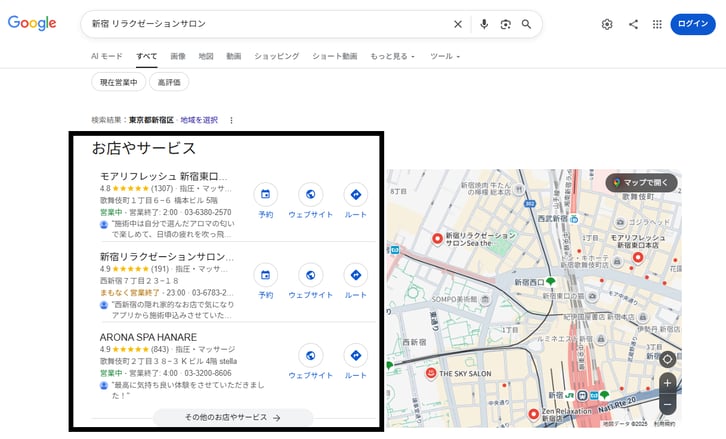The width and height of the screenshot is (726, 439).
Task: Select Zen Relaxation 新宿店 map pin
Action: [x=533, y=414]
